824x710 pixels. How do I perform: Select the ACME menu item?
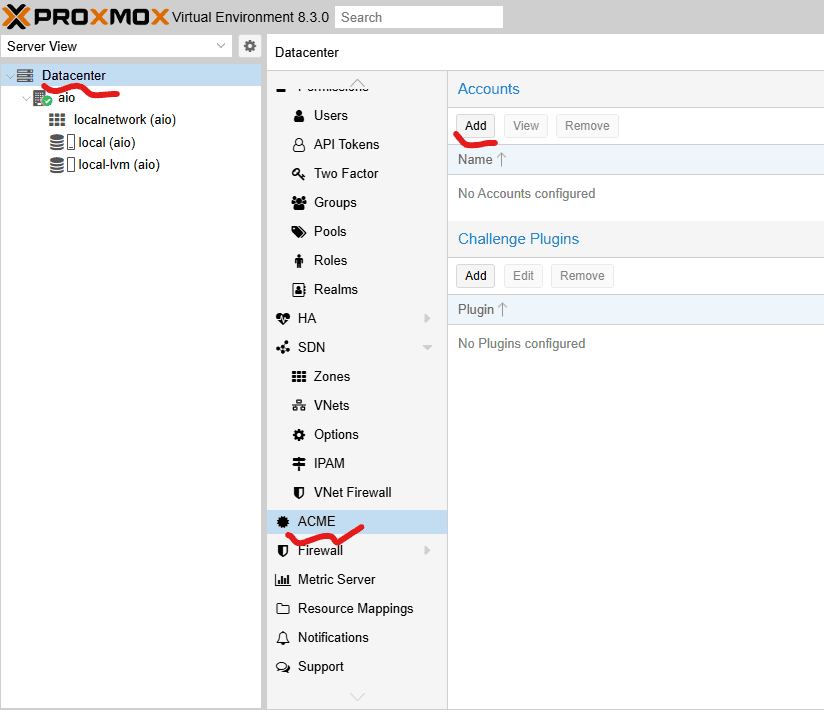[357, 521]
